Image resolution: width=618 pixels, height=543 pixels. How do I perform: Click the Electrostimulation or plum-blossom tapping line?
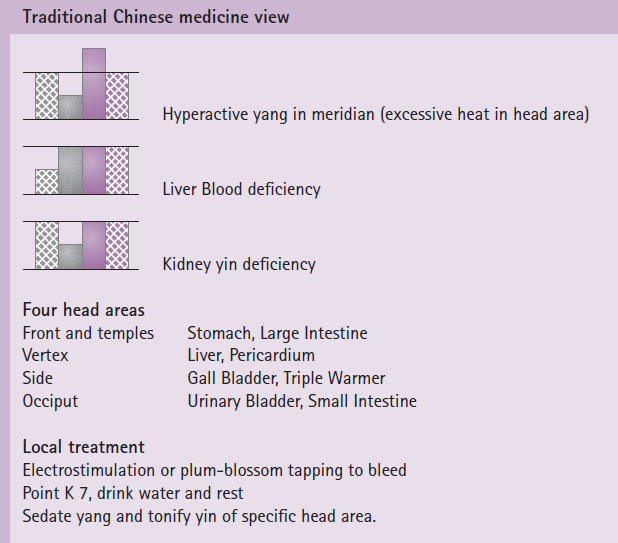pyautogui.click(x=214, y=470)
